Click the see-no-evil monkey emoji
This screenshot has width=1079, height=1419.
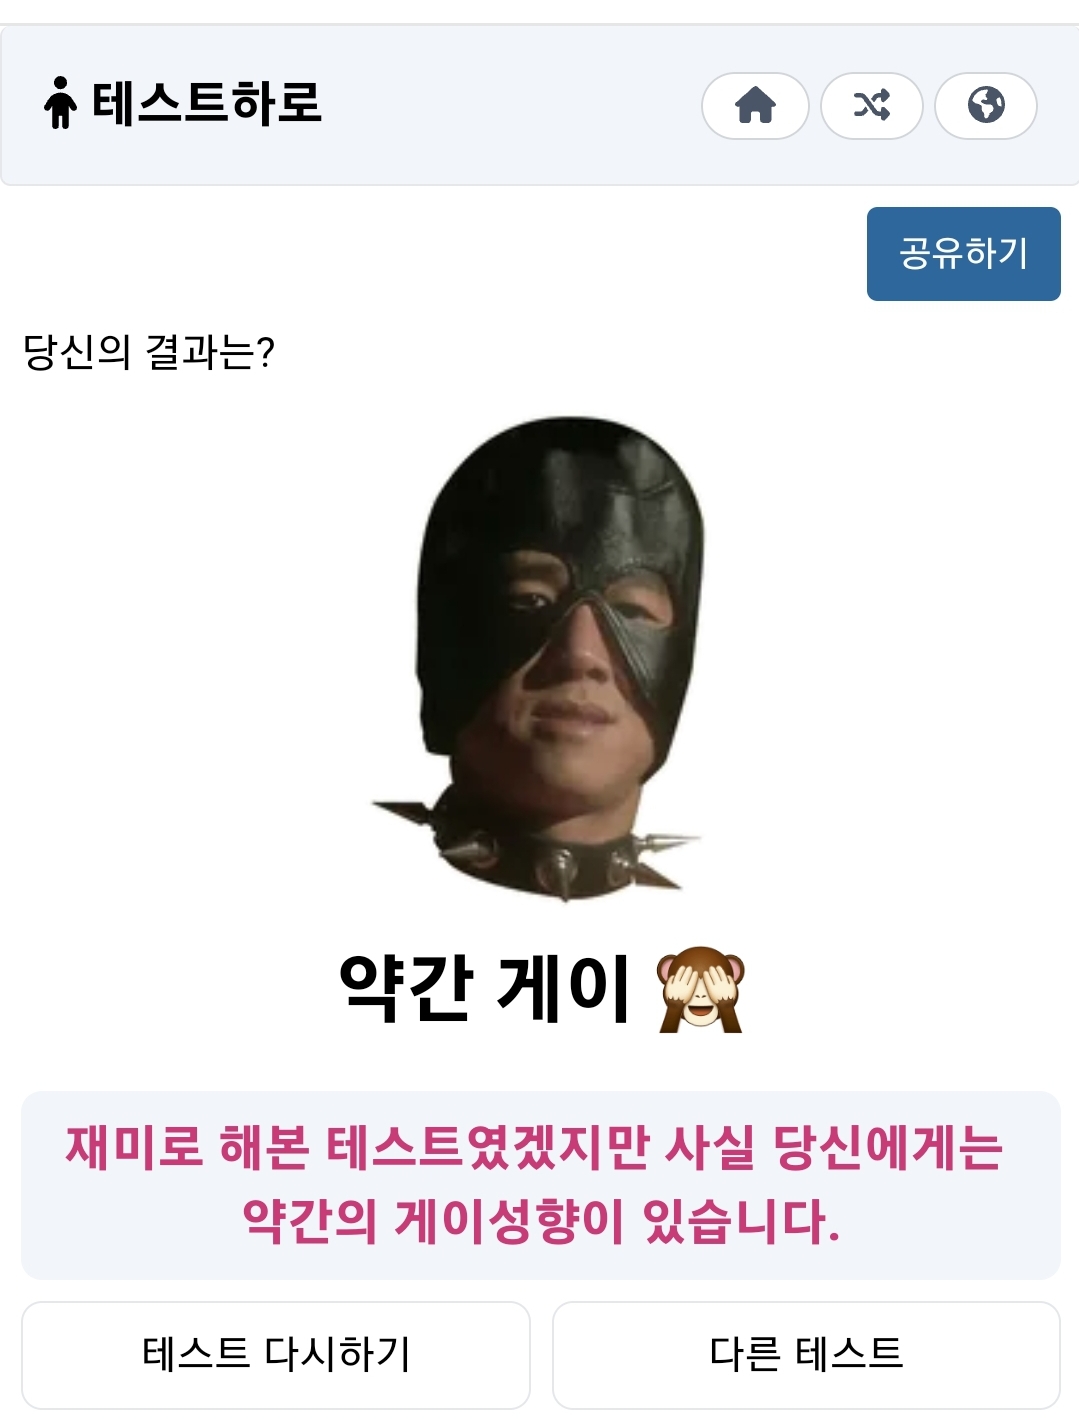coord(700,989)
